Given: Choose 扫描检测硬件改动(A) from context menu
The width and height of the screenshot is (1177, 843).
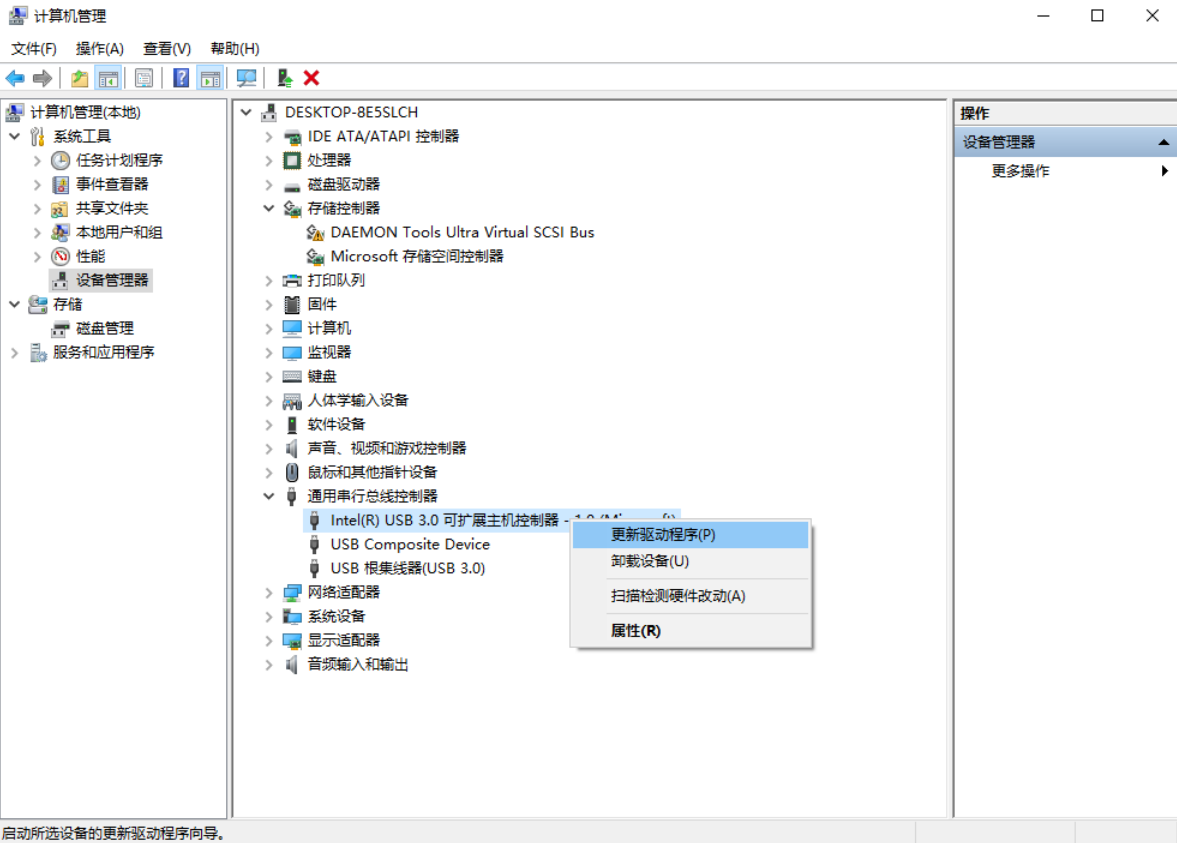Looking at the screenshot, I should (x=691, y=595).
